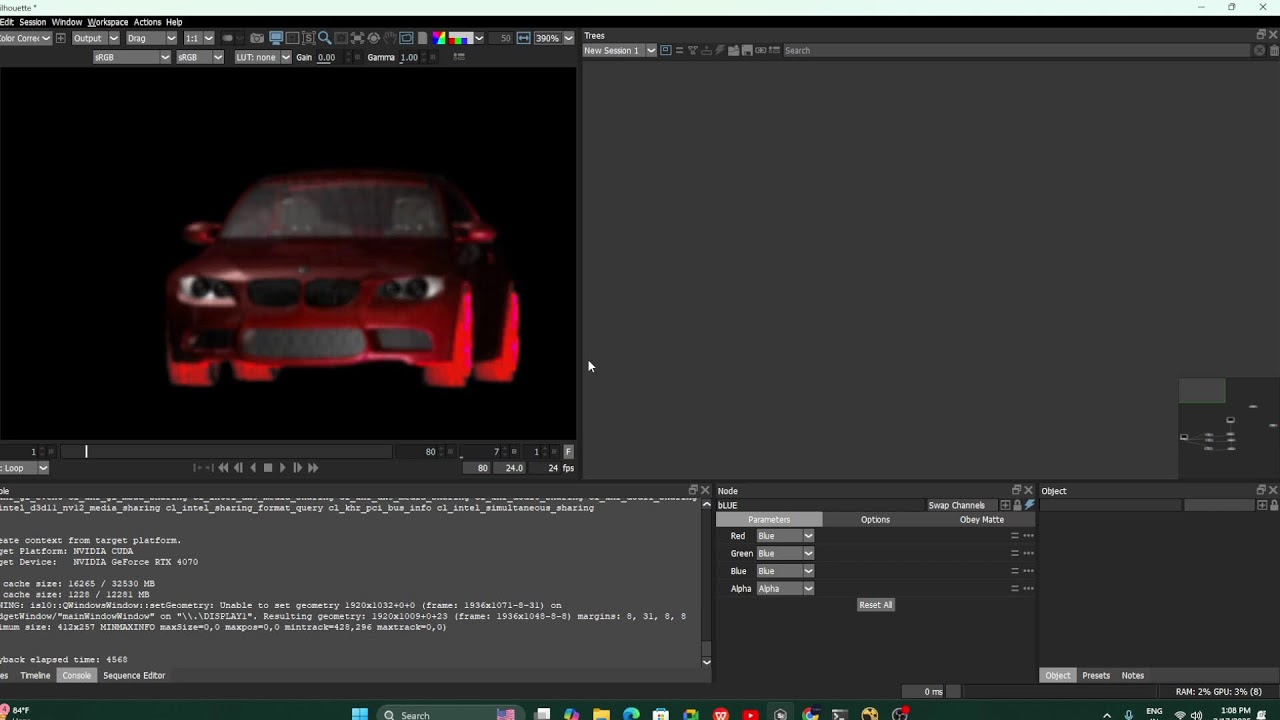Click the snapshot camera icon in viewer toolbar
Image resolution: width=1280 pixels, height=720 pixels.
[x=257, y=38]
